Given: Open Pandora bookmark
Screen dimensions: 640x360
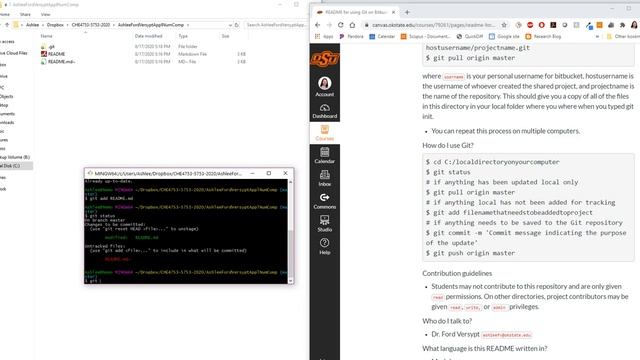Looking at the screenshot, I should 351,36.
